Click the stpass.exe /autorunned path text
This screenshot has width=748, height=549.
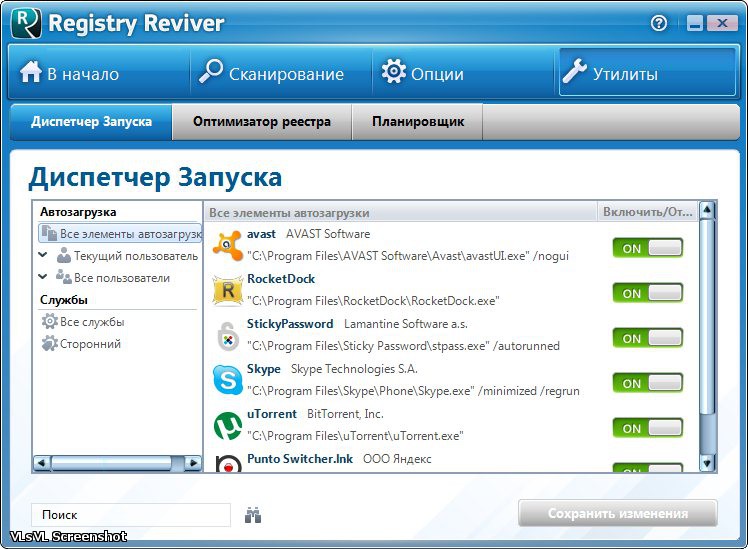403,346
